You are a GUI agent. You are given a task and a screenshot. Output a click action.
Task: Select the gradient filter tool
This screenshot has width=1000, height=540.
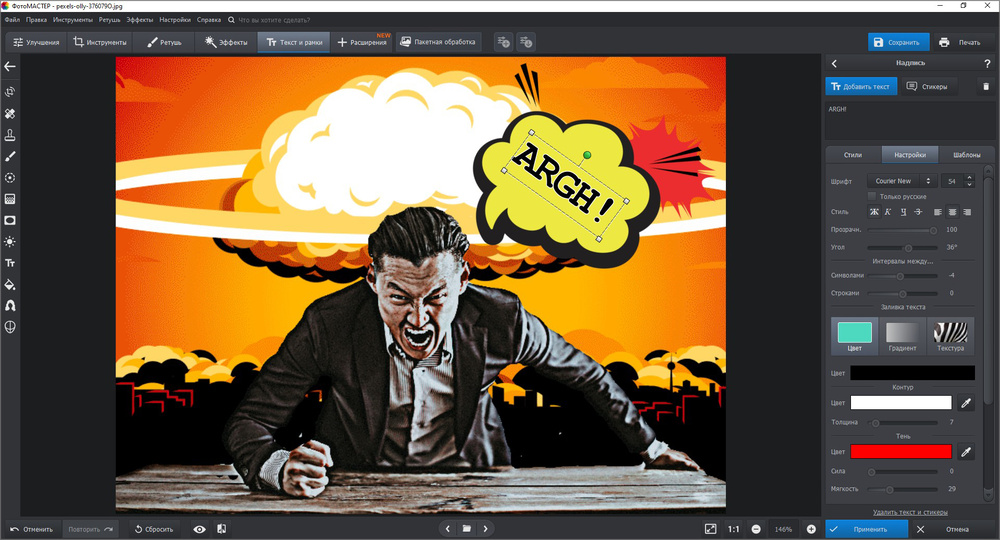pyautogui.click(x=10, y=199)
